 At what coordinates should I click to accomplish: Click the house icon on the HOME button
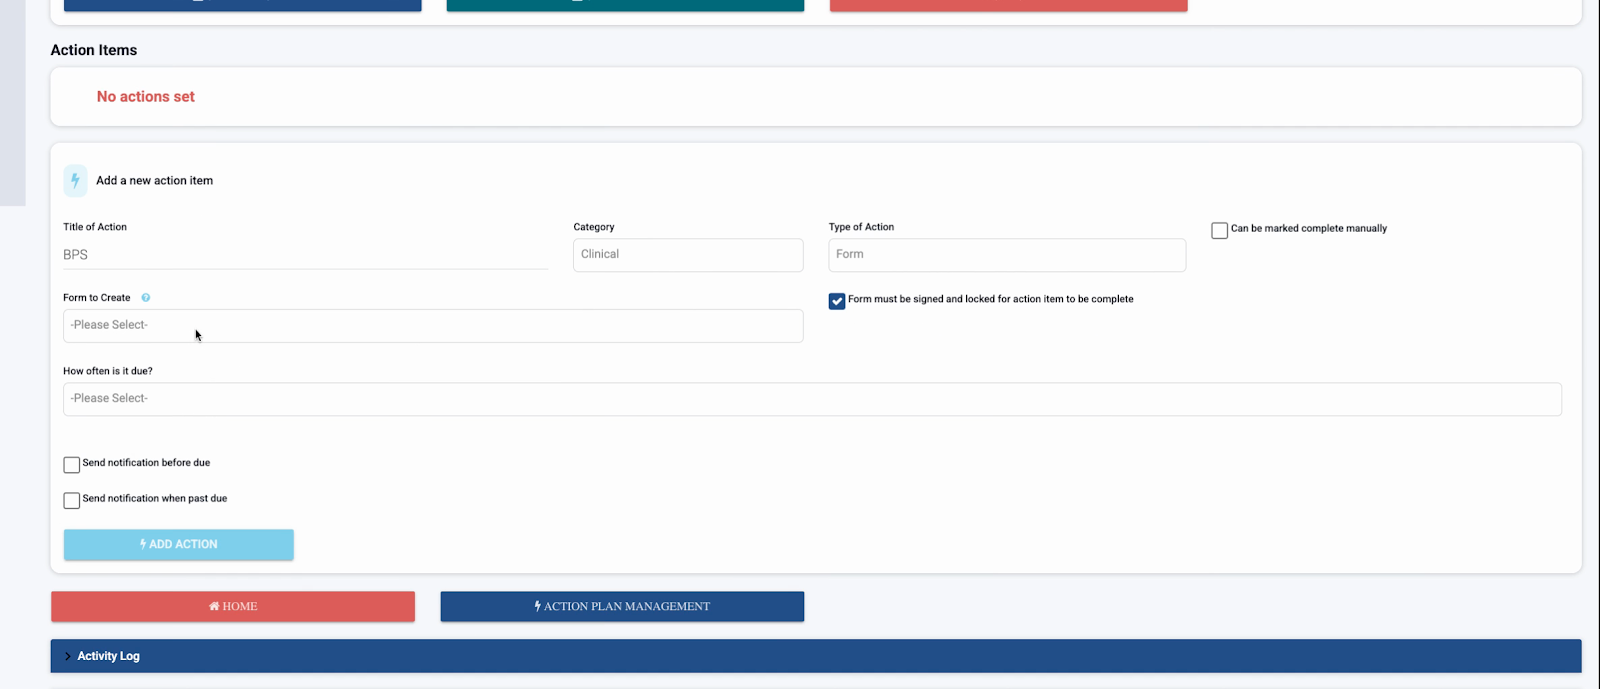[x=214, y=606]
